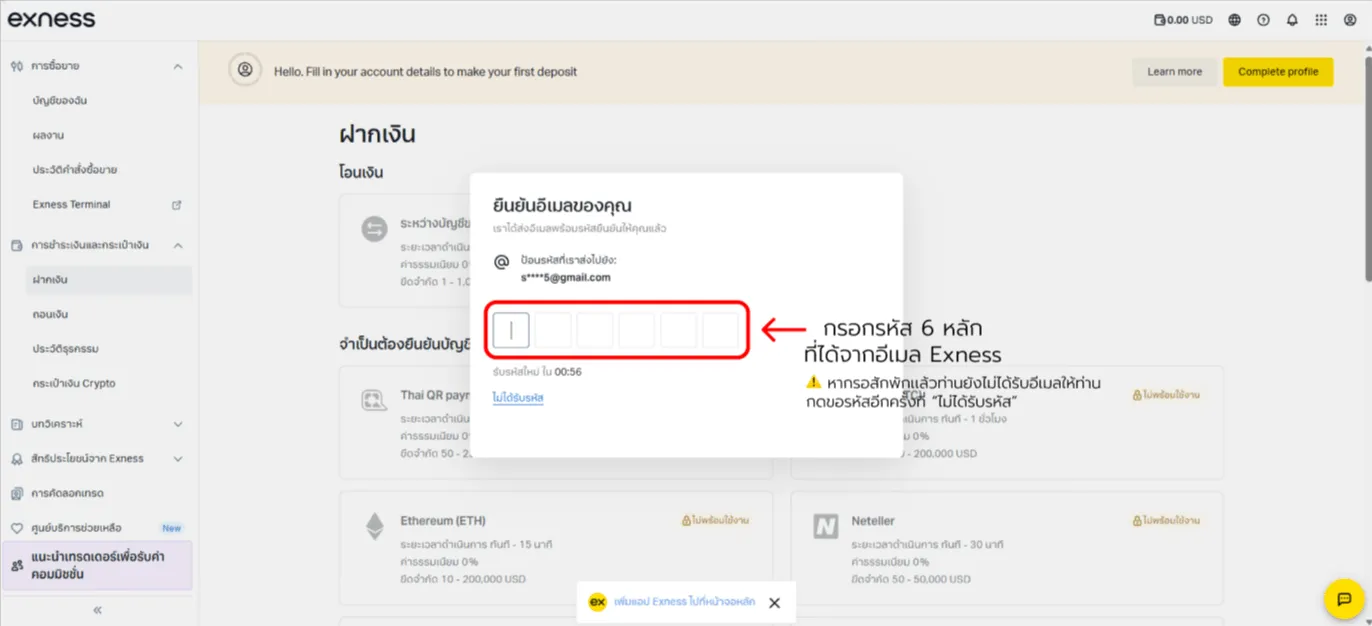Open the yellow live chat button

1343,598
